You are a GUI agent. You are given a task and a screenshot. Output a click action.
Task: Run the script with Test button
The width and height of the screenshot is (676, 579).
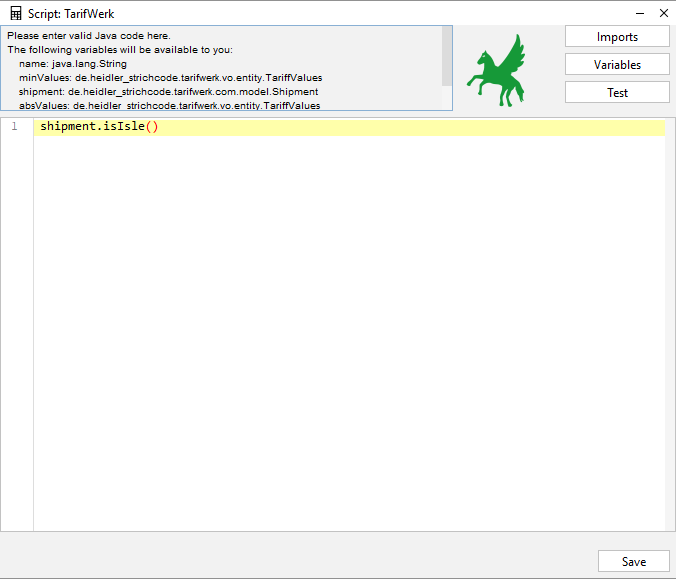click(x=617, y=92)
